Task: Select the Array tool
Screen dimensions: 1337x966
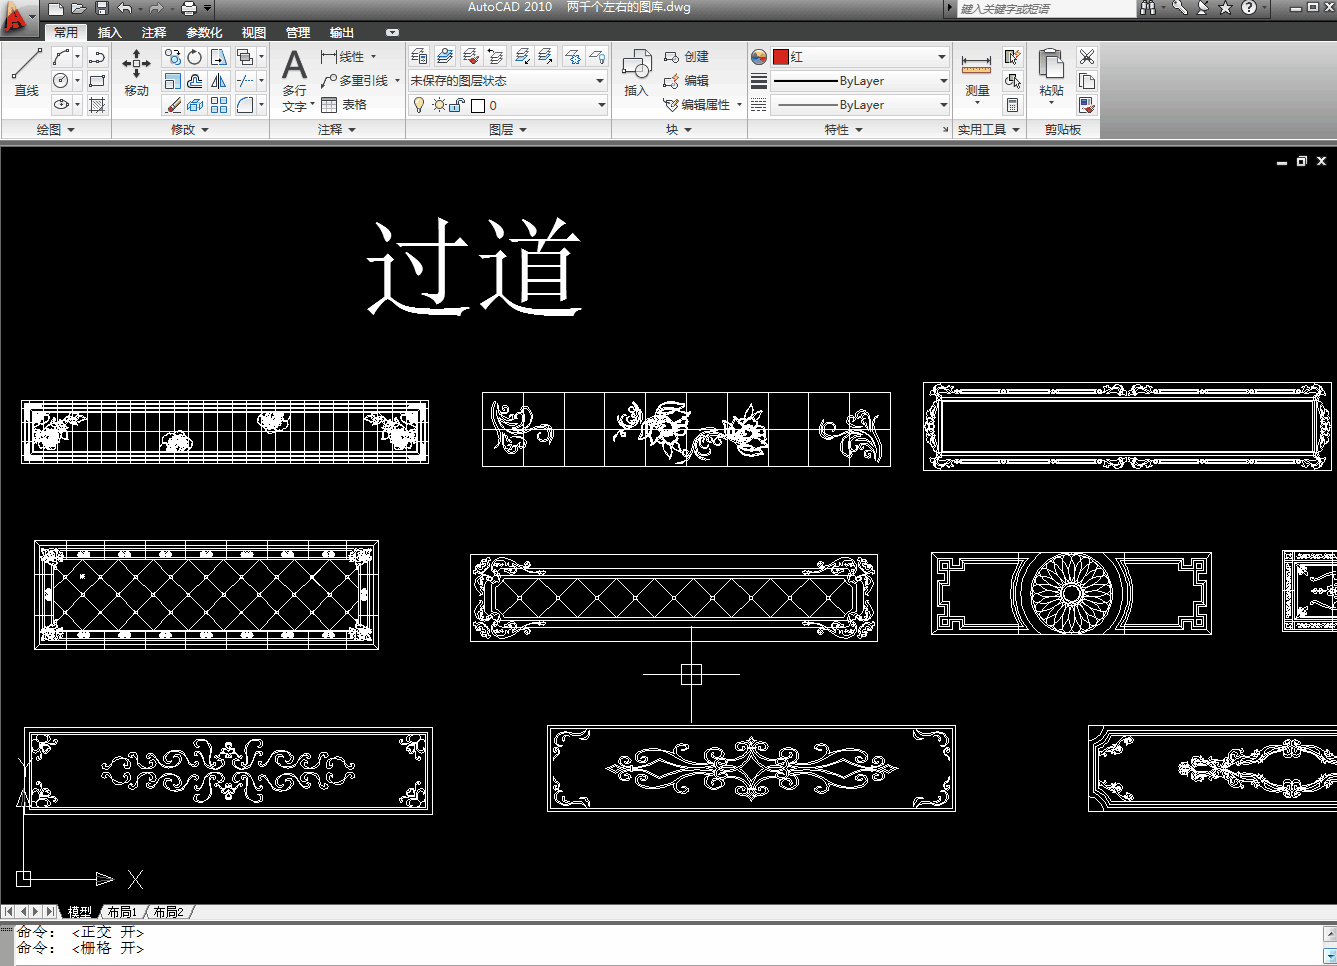Action: pyautogui.click(x=219, y=104)
